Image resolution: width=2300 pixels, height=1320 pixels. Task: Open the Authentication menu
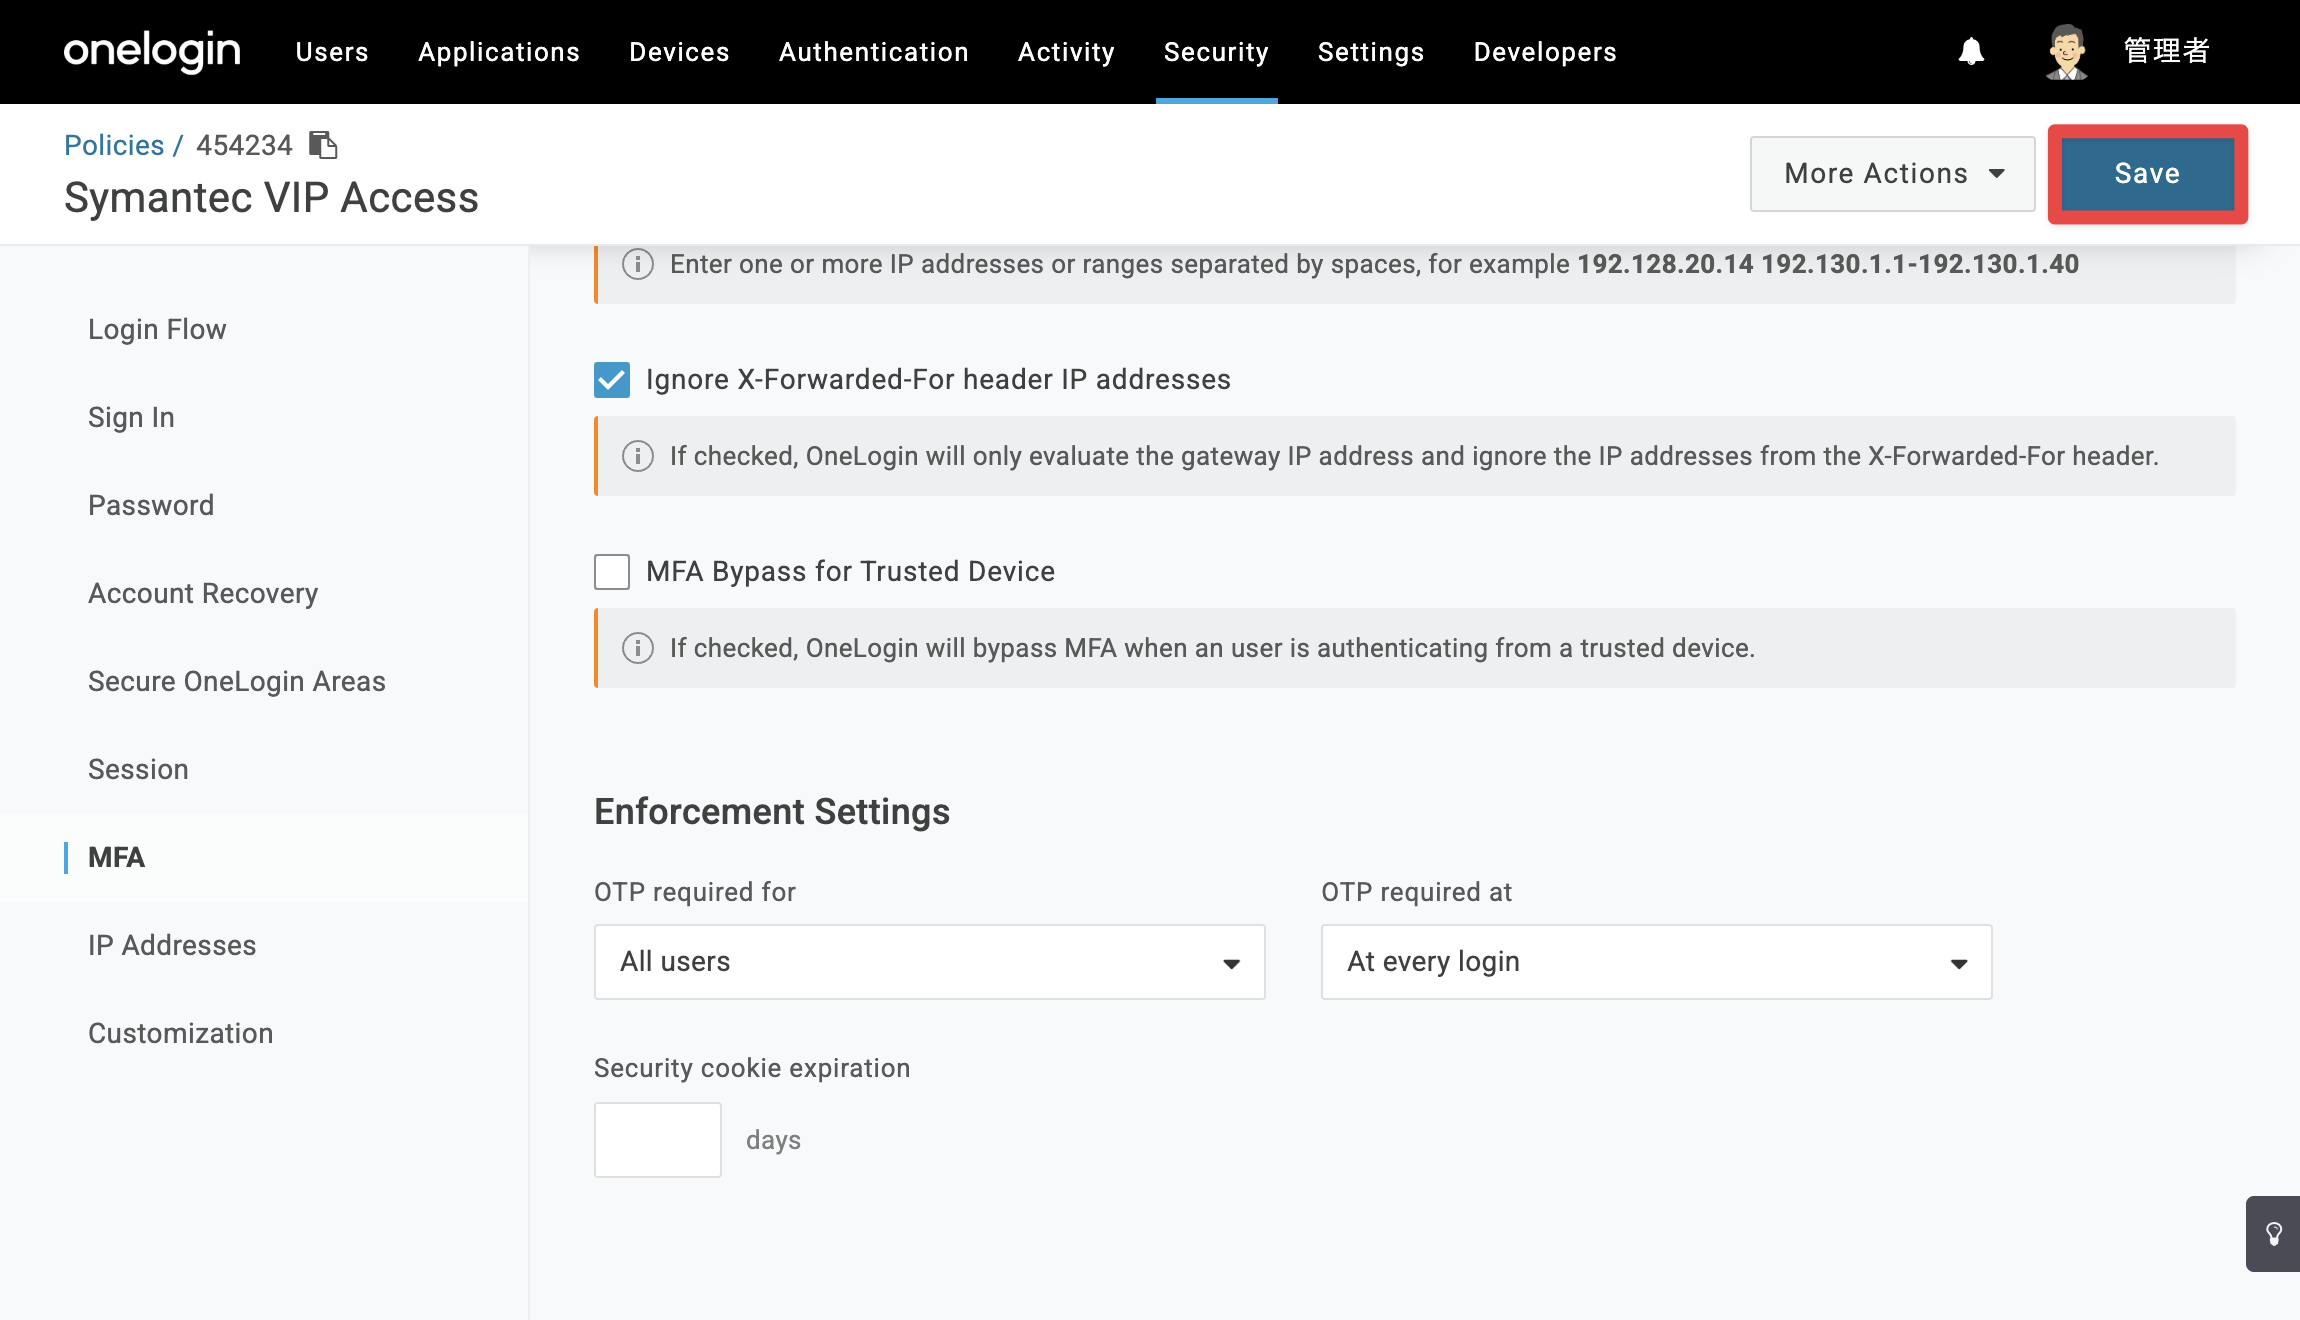pos(874,52)
